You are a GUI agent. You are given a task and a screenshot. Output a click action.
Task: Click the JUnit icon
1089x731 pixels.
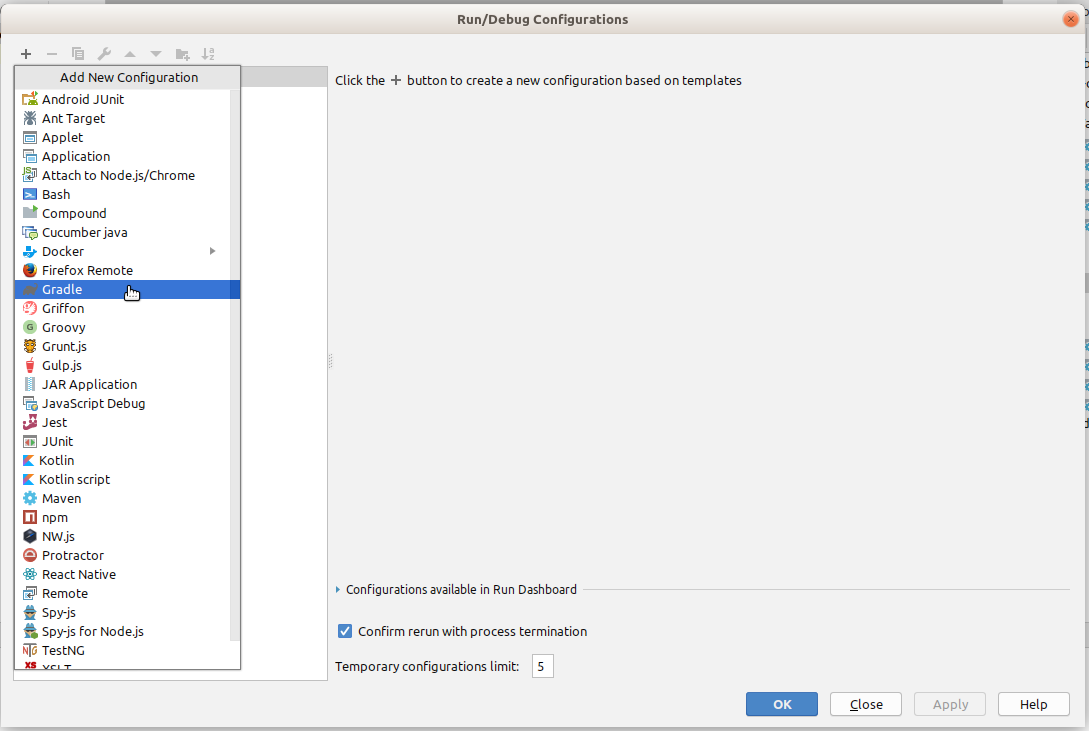[30, 442]
